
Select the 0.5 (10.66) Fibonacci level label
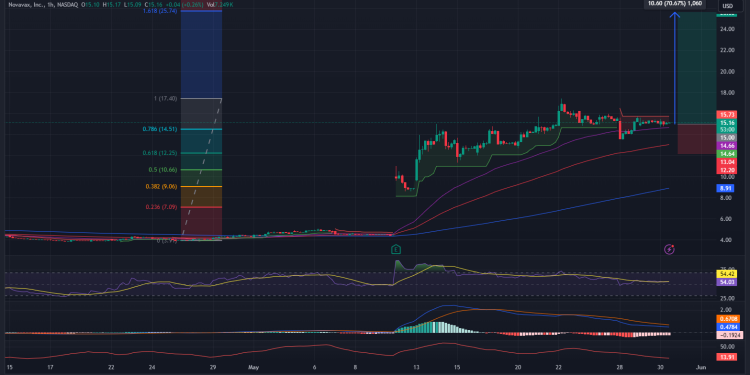pyautogui.click(x=163, y=170)
